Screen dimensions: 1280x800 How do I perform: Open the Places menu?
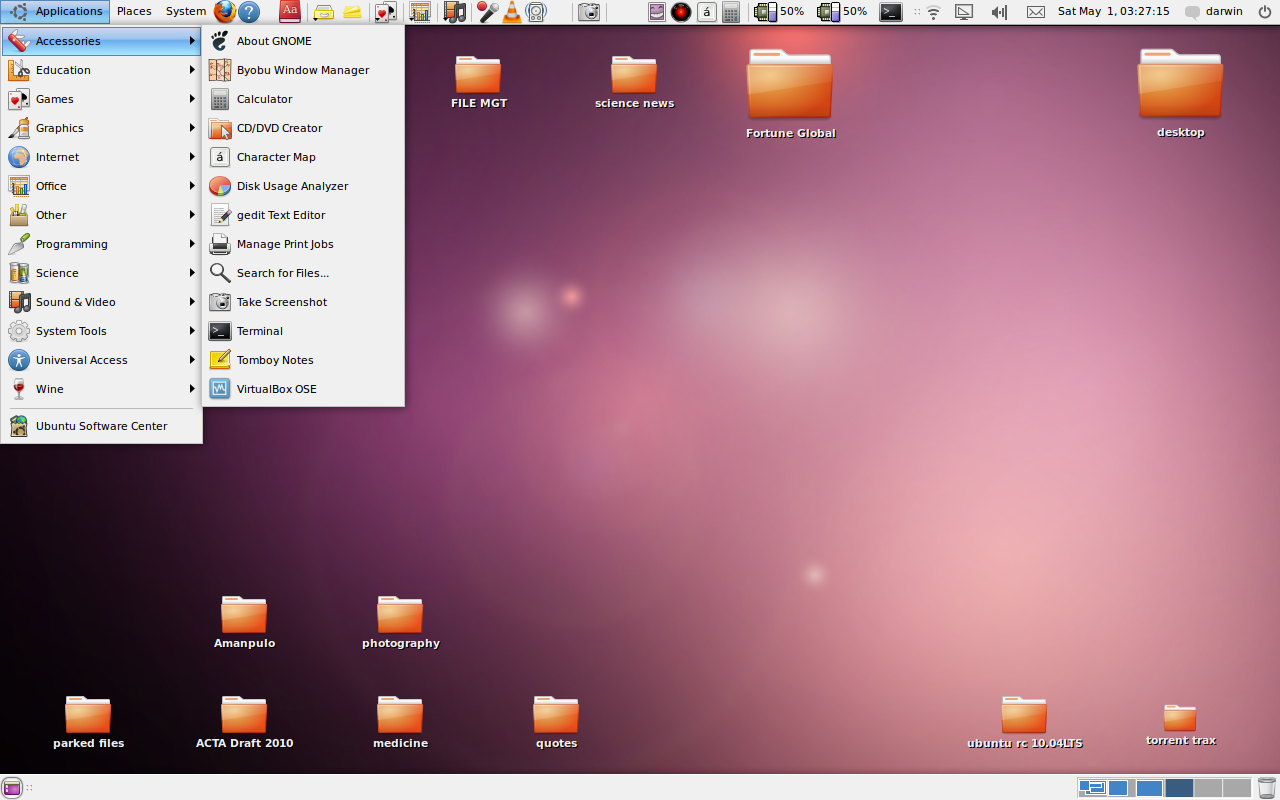[134, 12]
